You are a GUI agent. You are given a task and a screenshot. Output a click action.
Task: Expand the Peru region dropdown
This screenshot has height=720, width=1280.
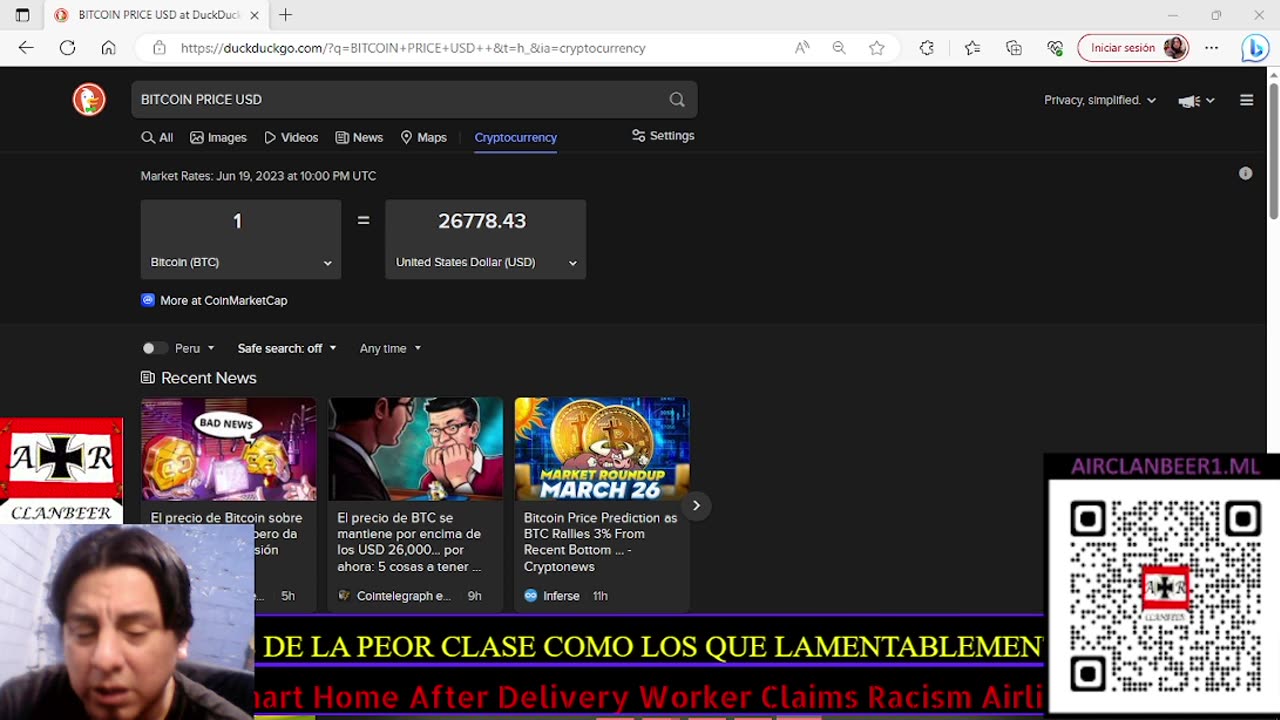(196, 348)
